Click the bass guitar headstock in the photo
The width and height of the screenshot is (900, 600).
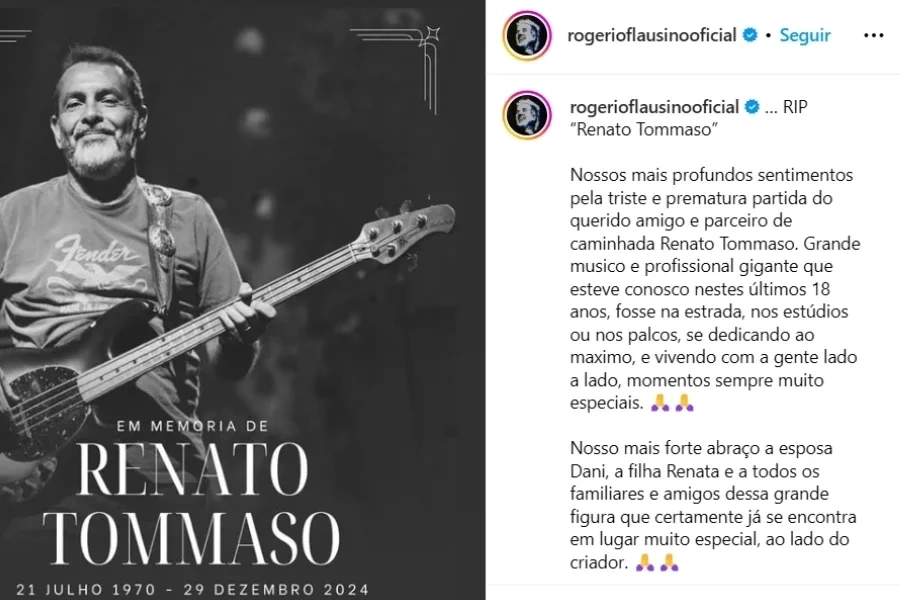pos(406,231)
